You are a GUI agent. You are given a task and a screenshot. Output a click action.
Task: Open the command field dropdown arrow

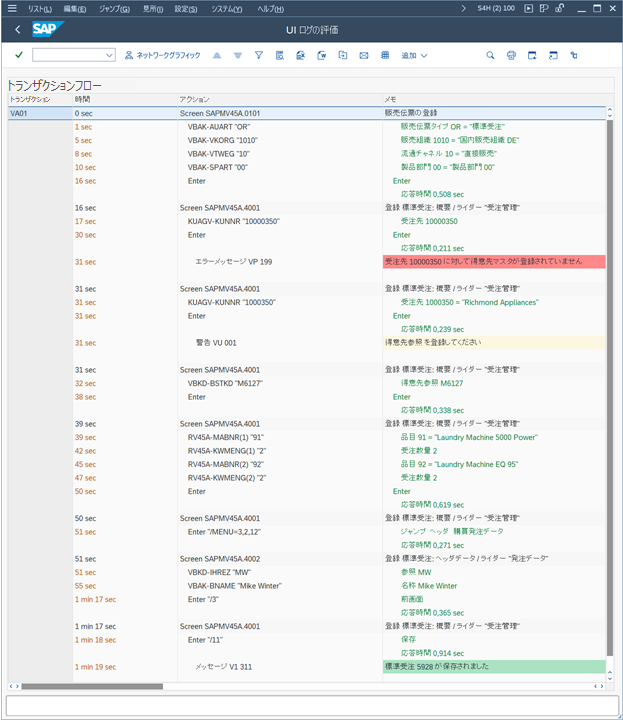click(108, 55)
